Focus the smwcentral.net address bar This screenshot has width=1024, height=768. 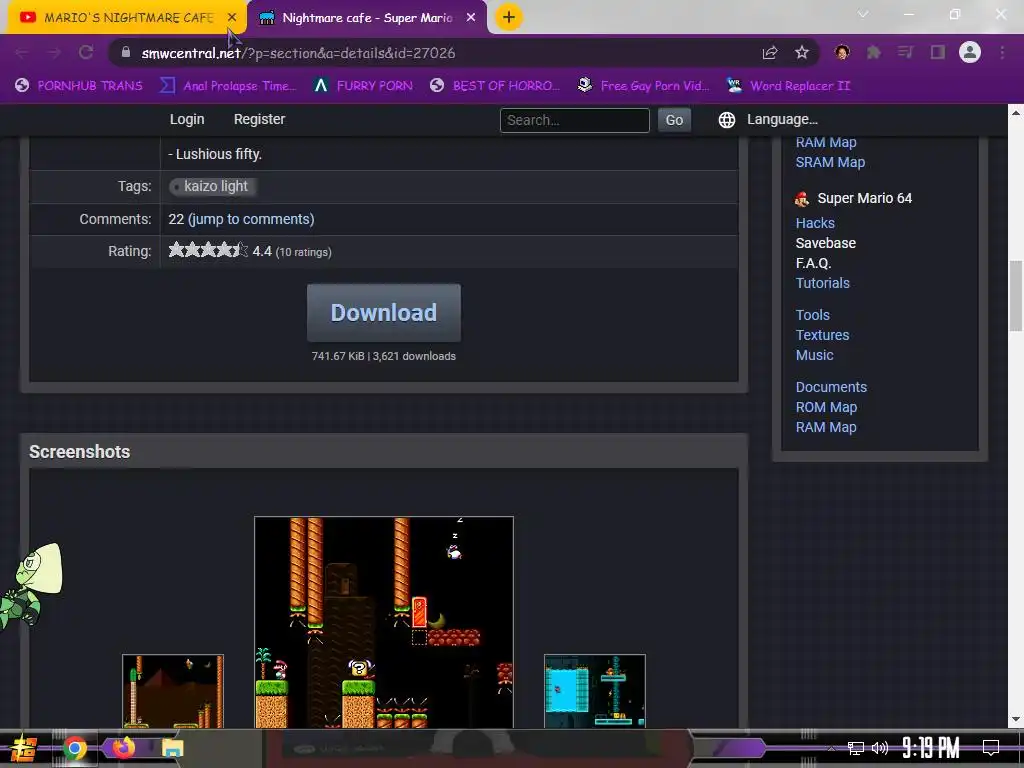click(431, 53)
